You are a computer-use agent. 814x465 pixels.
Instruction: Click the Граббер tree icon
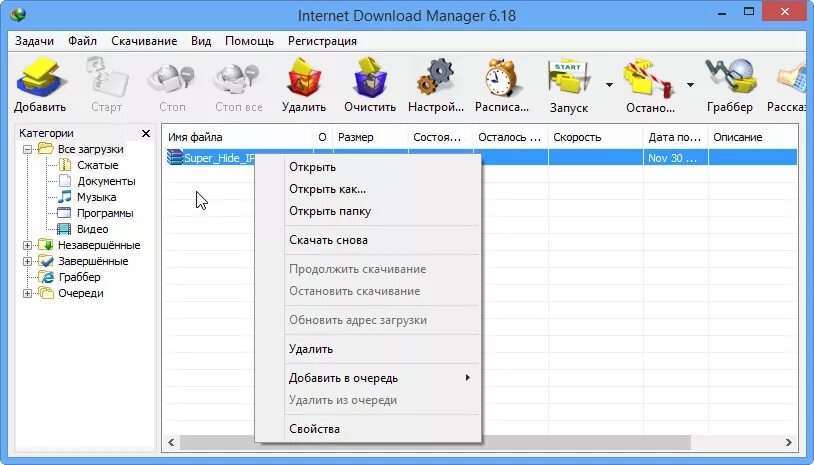click(46, 277)
